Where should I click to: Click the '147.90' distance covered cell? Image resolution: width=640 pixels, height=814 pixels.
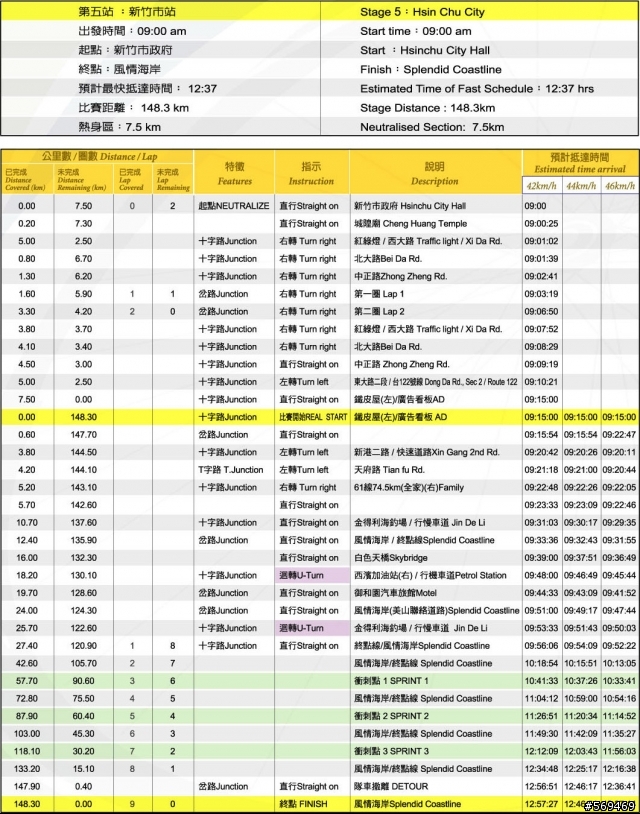[x=26, y=786]
